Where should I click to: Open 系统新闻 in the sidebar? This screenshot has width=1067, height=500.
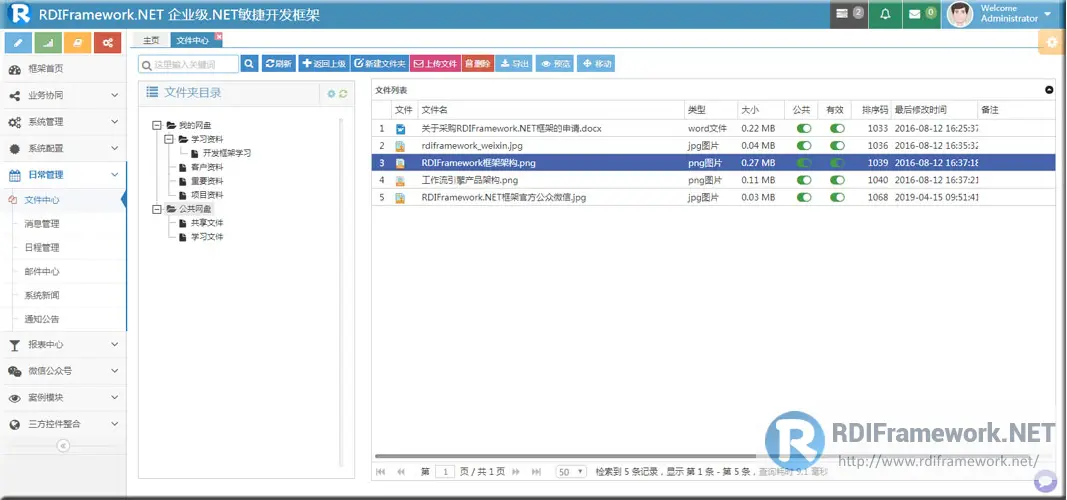pyautogui.click(x=42, y=295)
